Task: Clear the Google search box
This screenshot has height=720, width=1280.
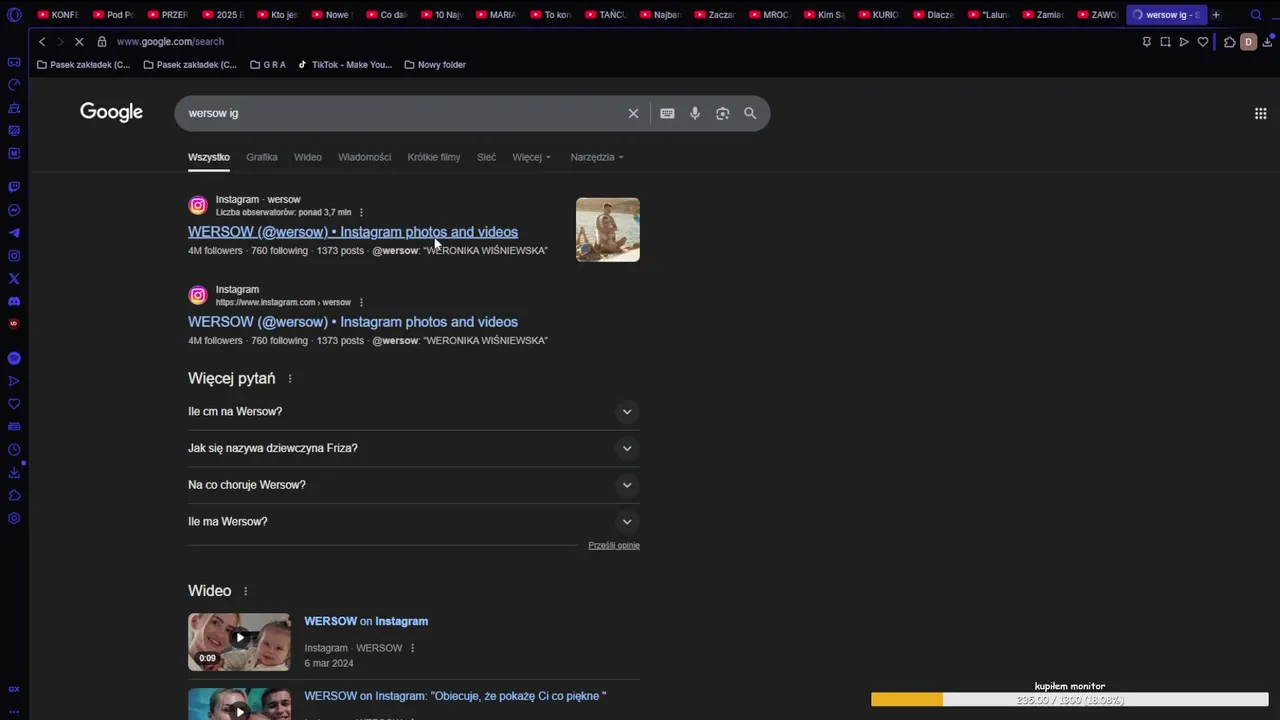Action: point(633,113)
